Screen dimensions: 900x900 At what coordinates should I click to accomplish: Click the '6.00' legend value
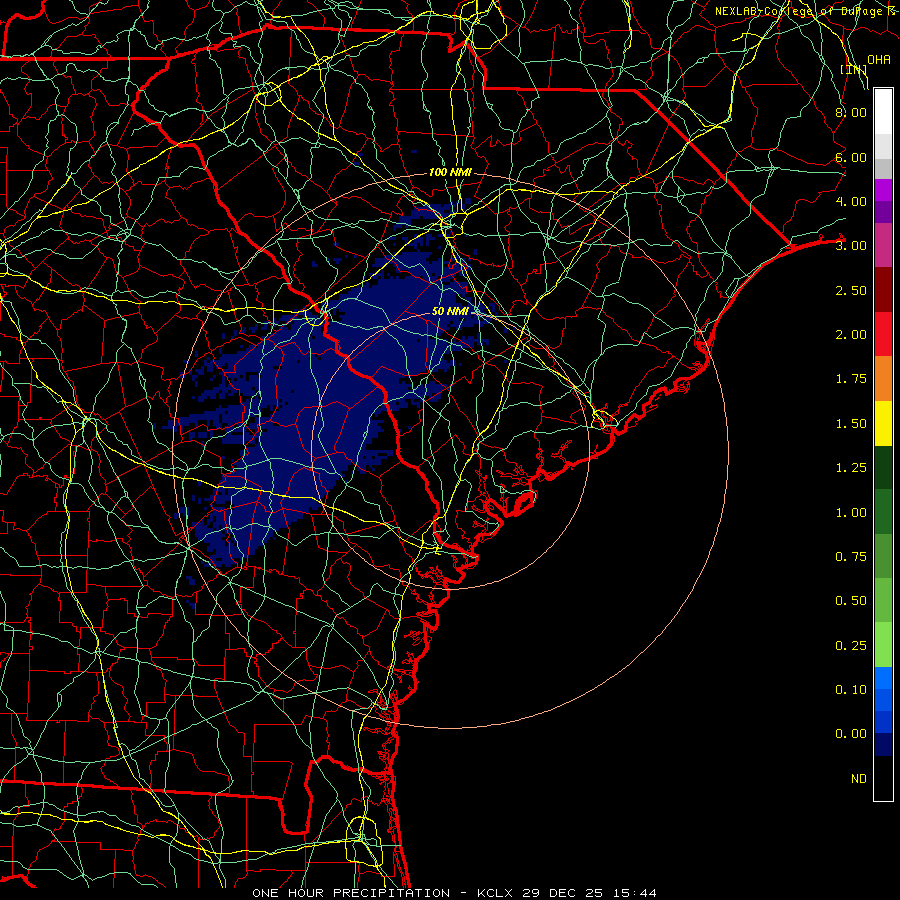click(851, 157)
